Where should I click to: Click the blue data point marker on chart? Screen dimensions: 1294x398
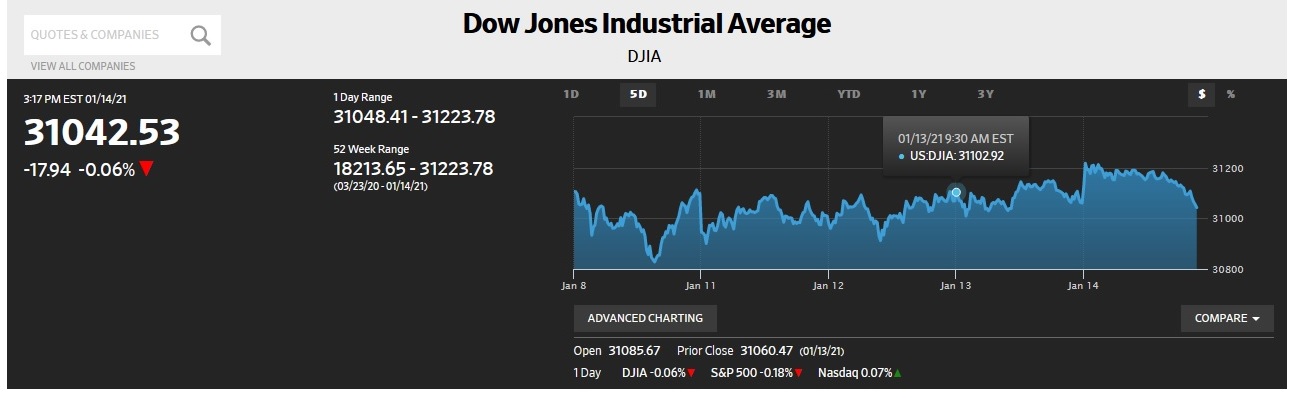pyautogui.click(x=956, y=192)
